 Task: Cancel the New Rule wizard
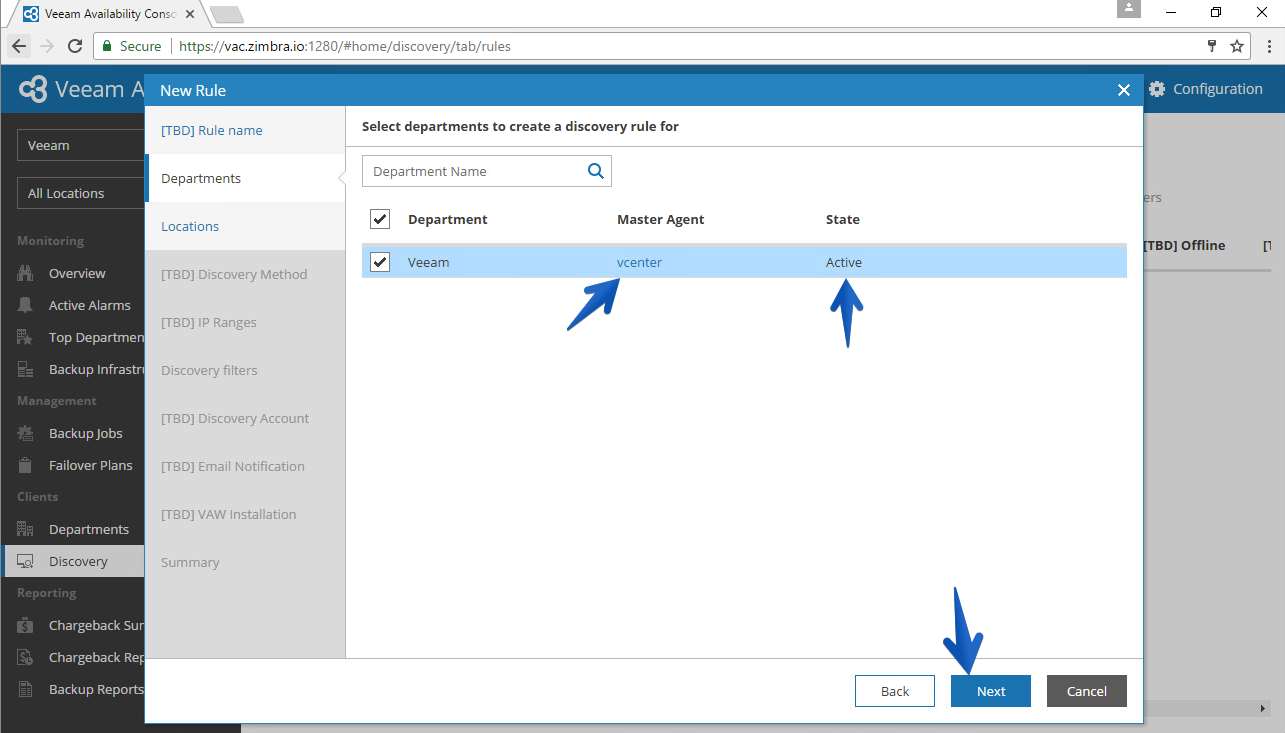pyautogui.click(x=1087, y=691)
